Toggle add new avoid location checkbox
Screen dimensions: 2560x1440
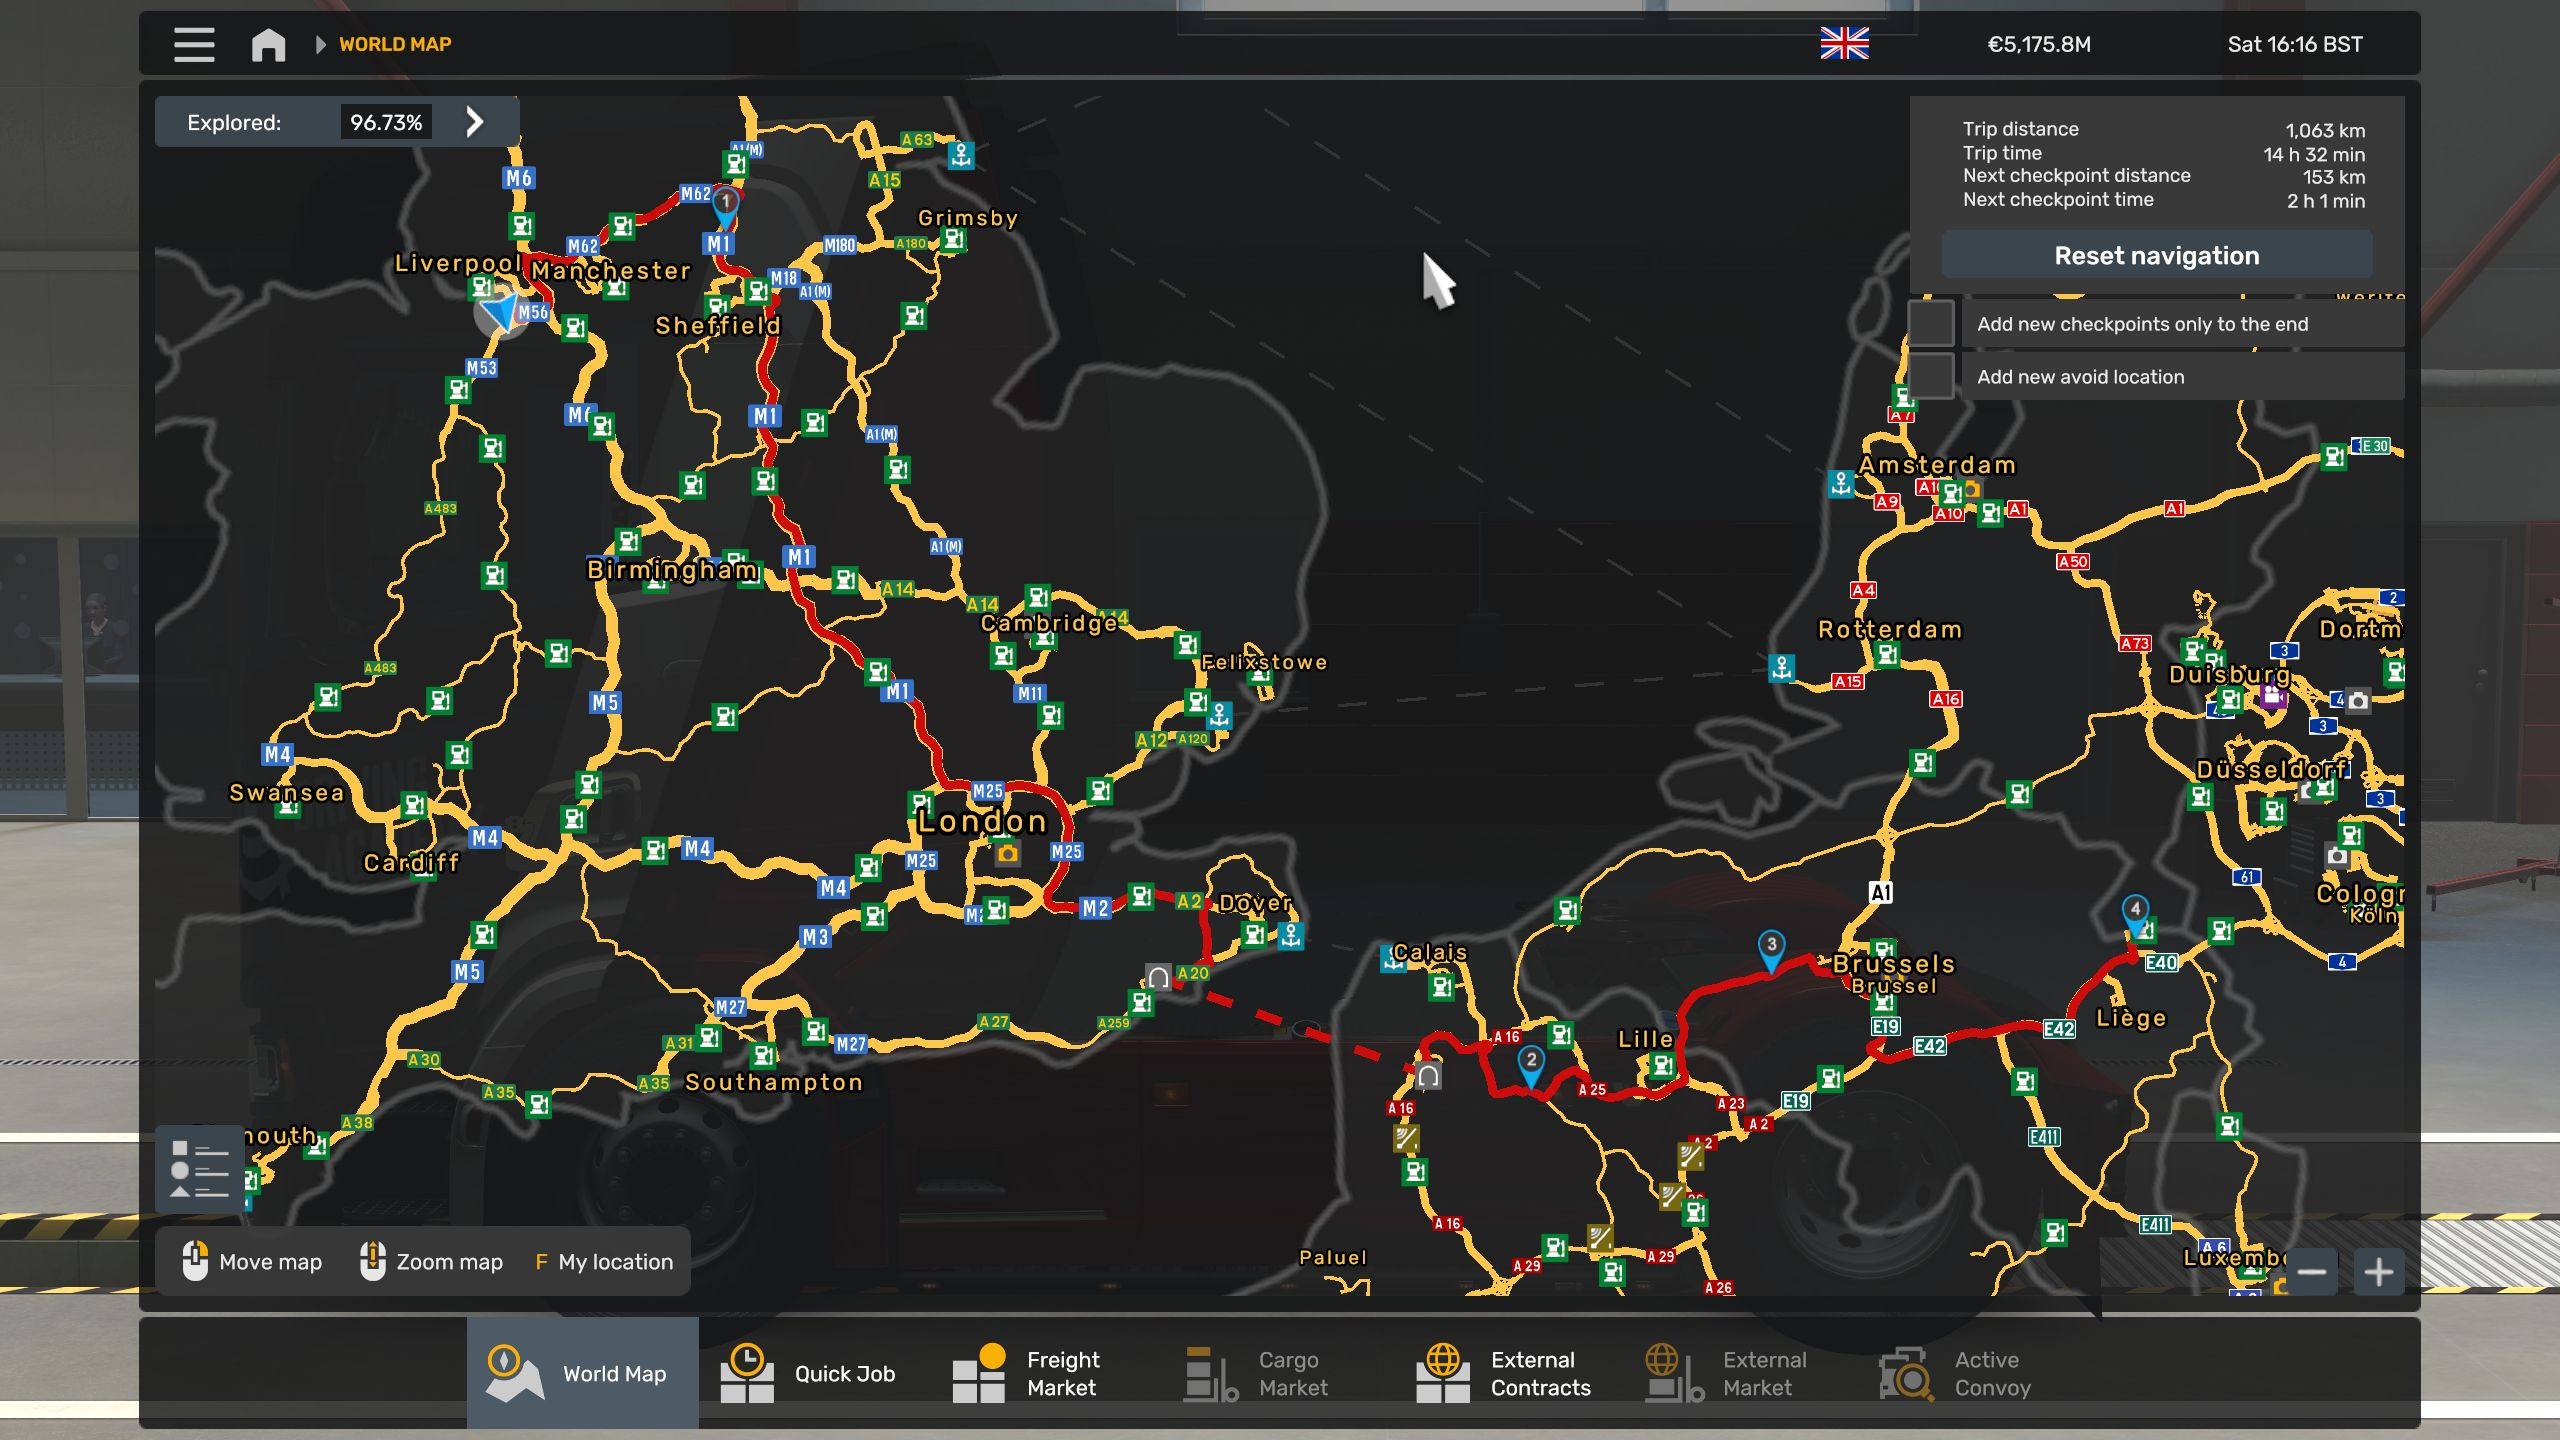tap(1931, 377)
